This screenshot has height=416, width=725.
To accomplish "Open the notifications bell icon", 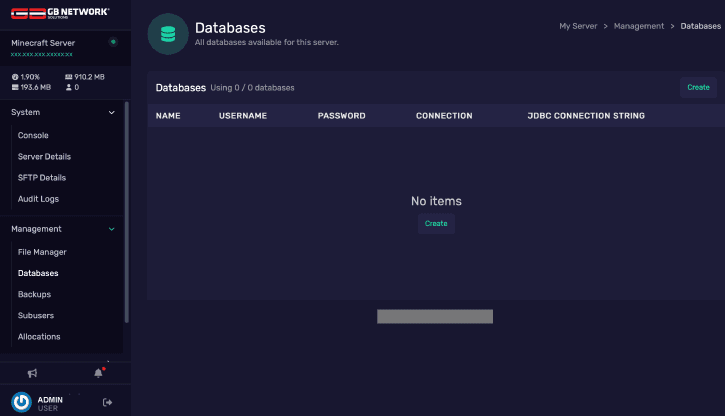I will pyautogui.click(x=98, y=373).
